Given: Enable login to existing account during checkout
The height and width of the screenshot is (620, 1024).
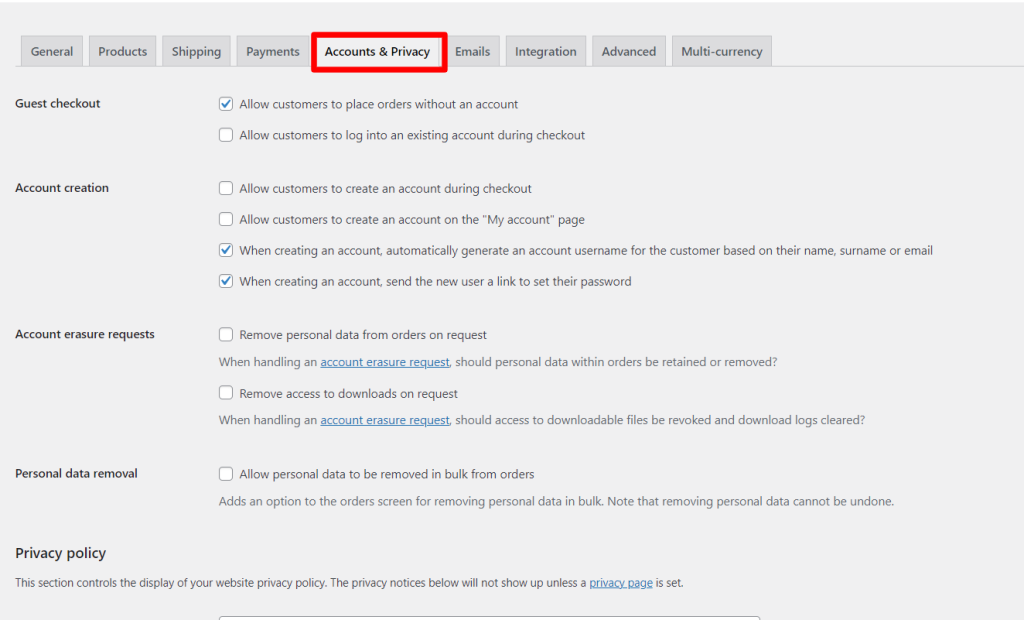Looking at the screenshot, I should click(x=226, y=135).
